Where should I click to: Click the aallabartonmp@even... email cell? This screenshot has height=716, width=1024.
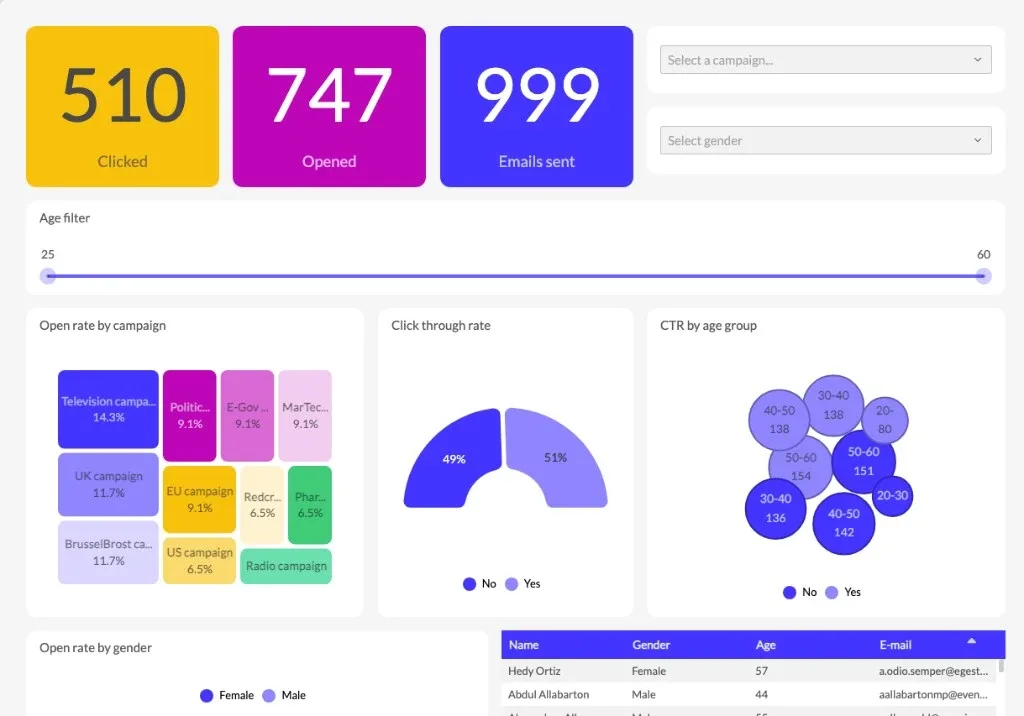coord(933,694)
